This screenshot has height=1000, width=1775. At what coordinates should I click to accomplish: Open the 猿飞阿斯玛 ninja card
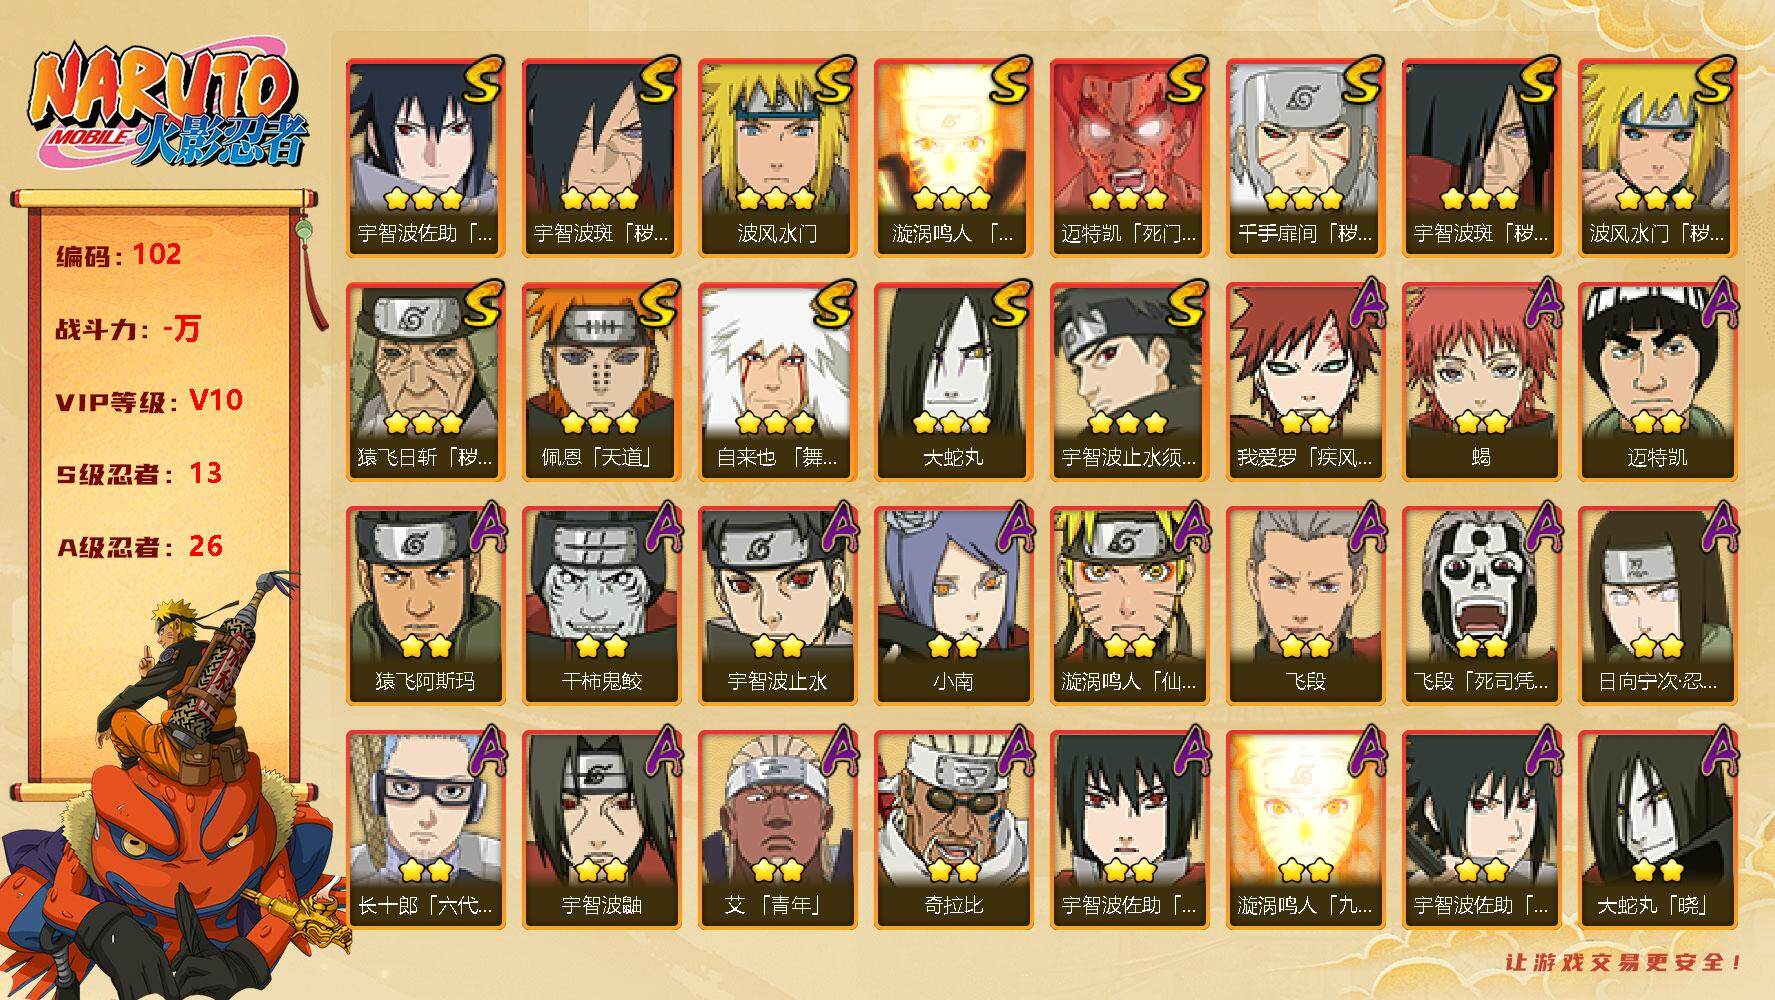[x=425, y=605]
